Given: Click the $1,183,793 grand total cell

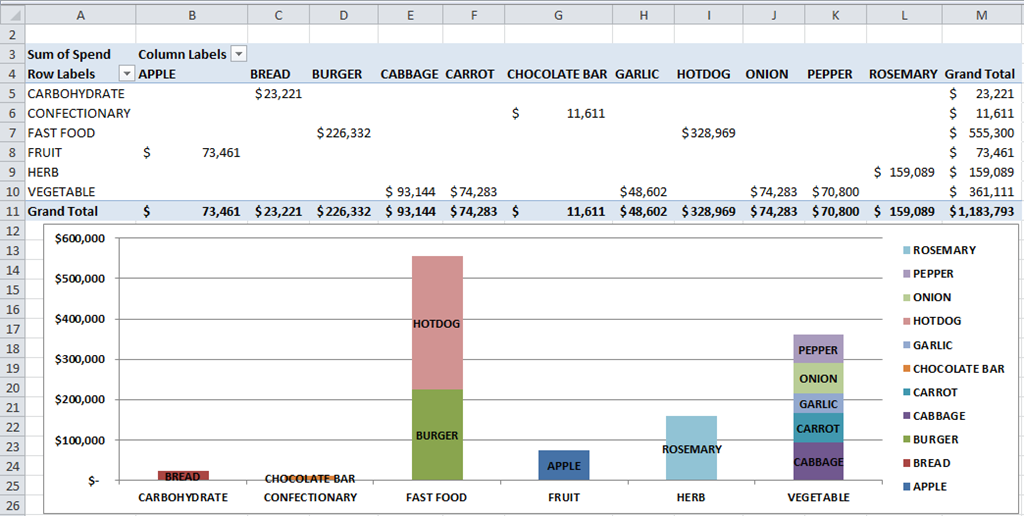Looking at the screenshot, I should [982, 211].
